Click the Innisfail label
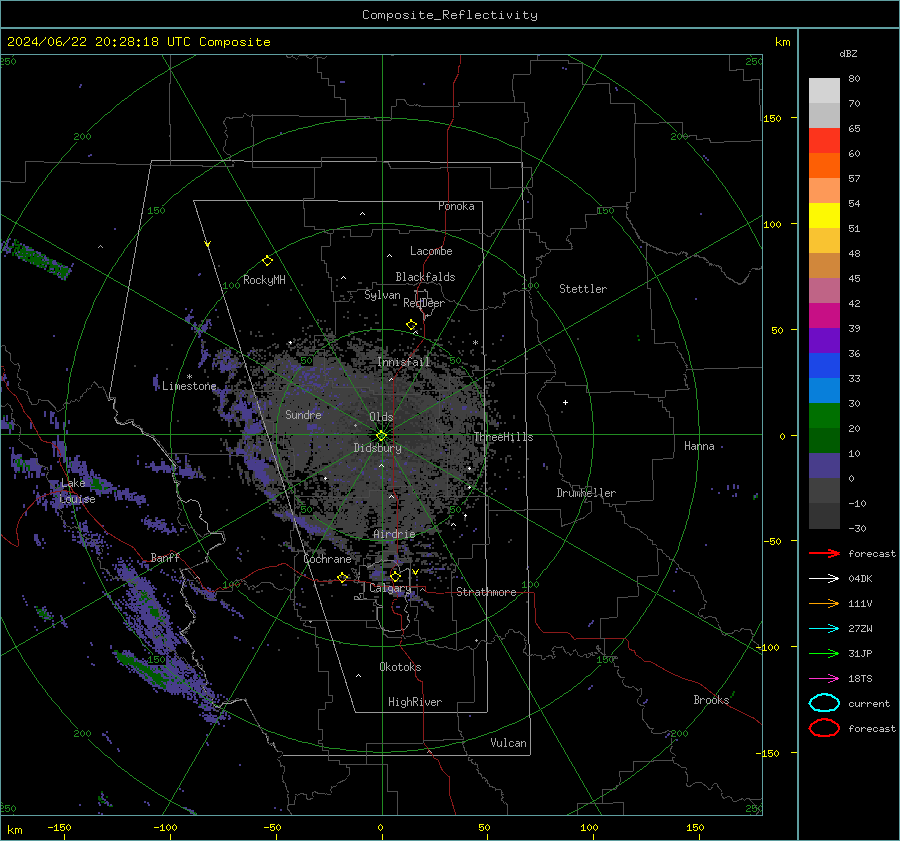Screen dimensions: 900x841 404,362
